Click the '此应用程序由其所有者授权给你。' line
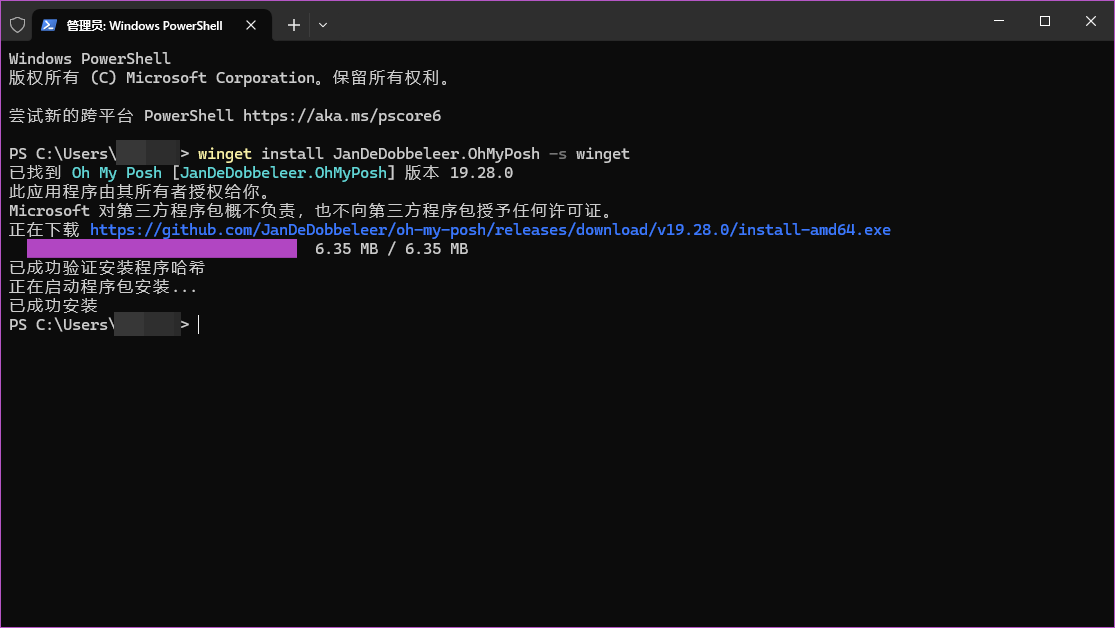 (x=139, y=192)
